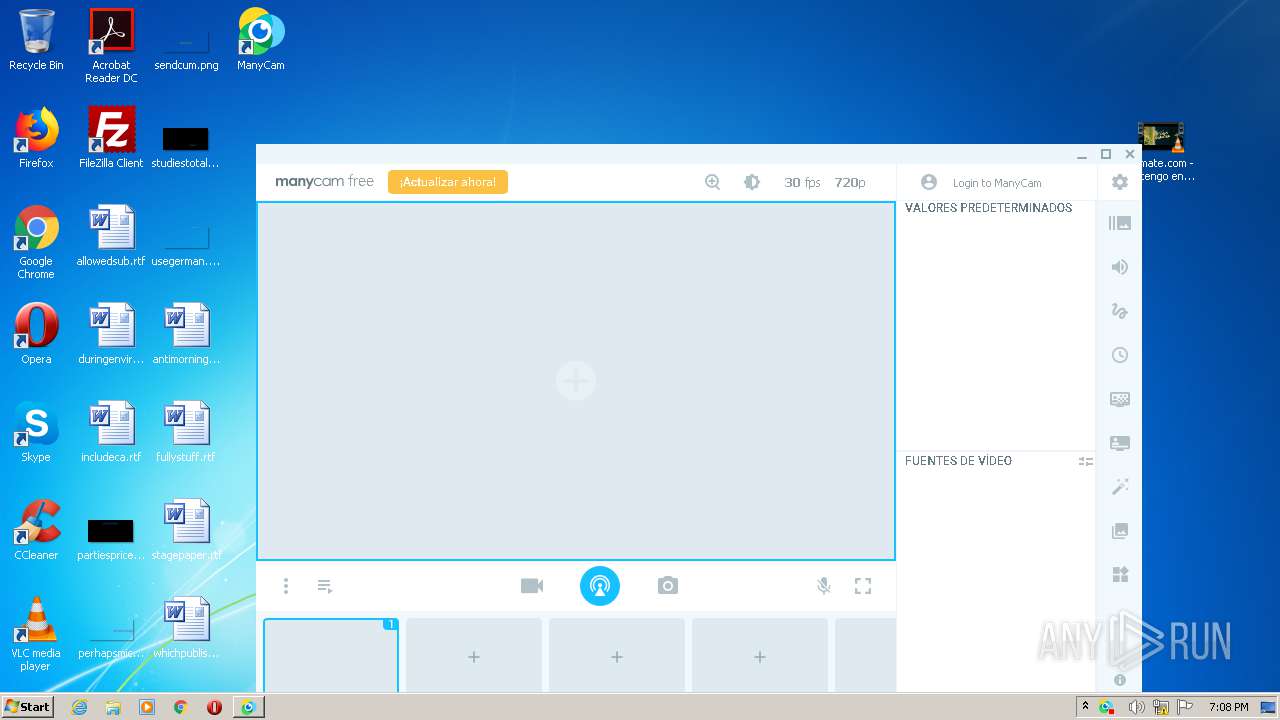
Task: Open the file explorer taskbar icon
Action: pos(113,707)
